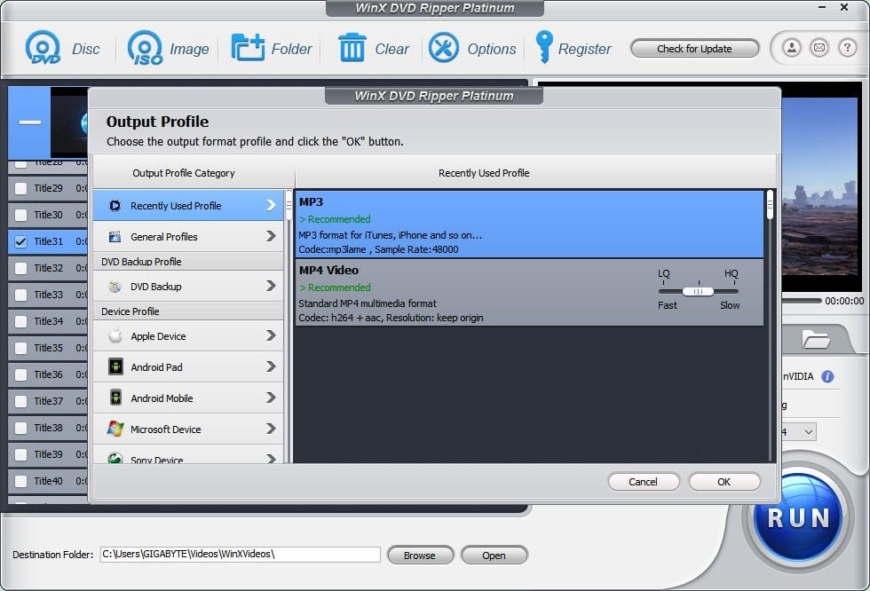The width and height of the screenshot is (870, 591).
Task: Click the Folder add icon
Action: click(x=248, y=48)
